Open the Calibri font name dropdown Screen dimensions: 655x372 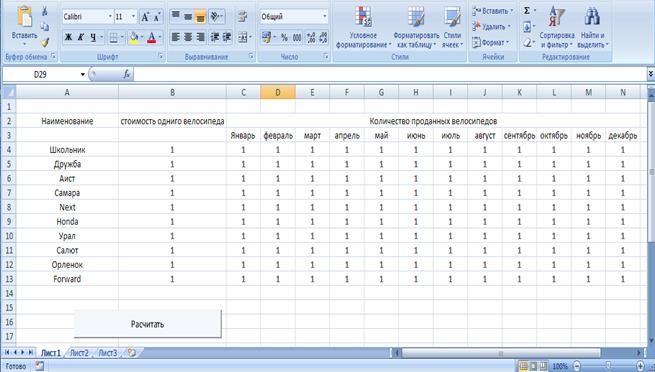[x=110, y=17]
